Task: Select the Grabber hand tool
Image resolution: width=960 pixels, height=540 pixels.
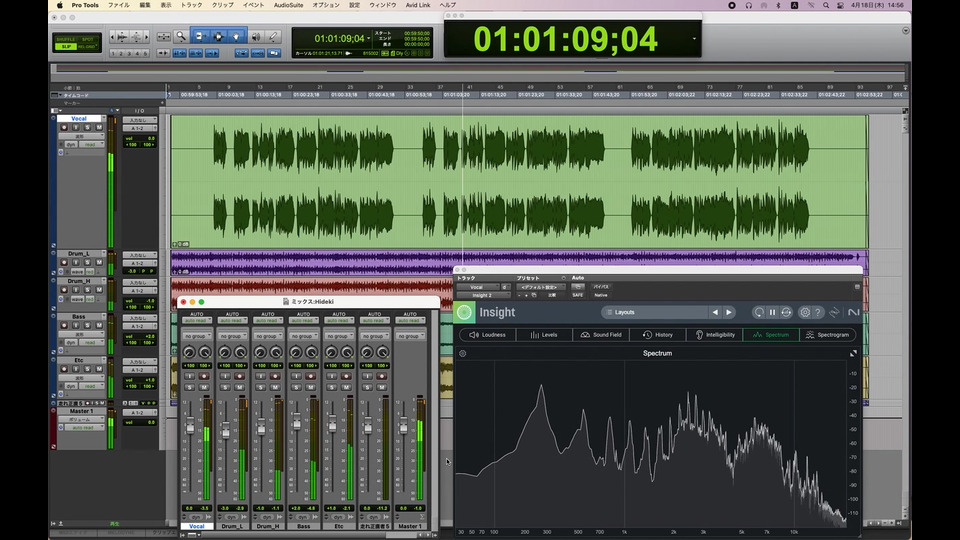Action: coord(236,37)
